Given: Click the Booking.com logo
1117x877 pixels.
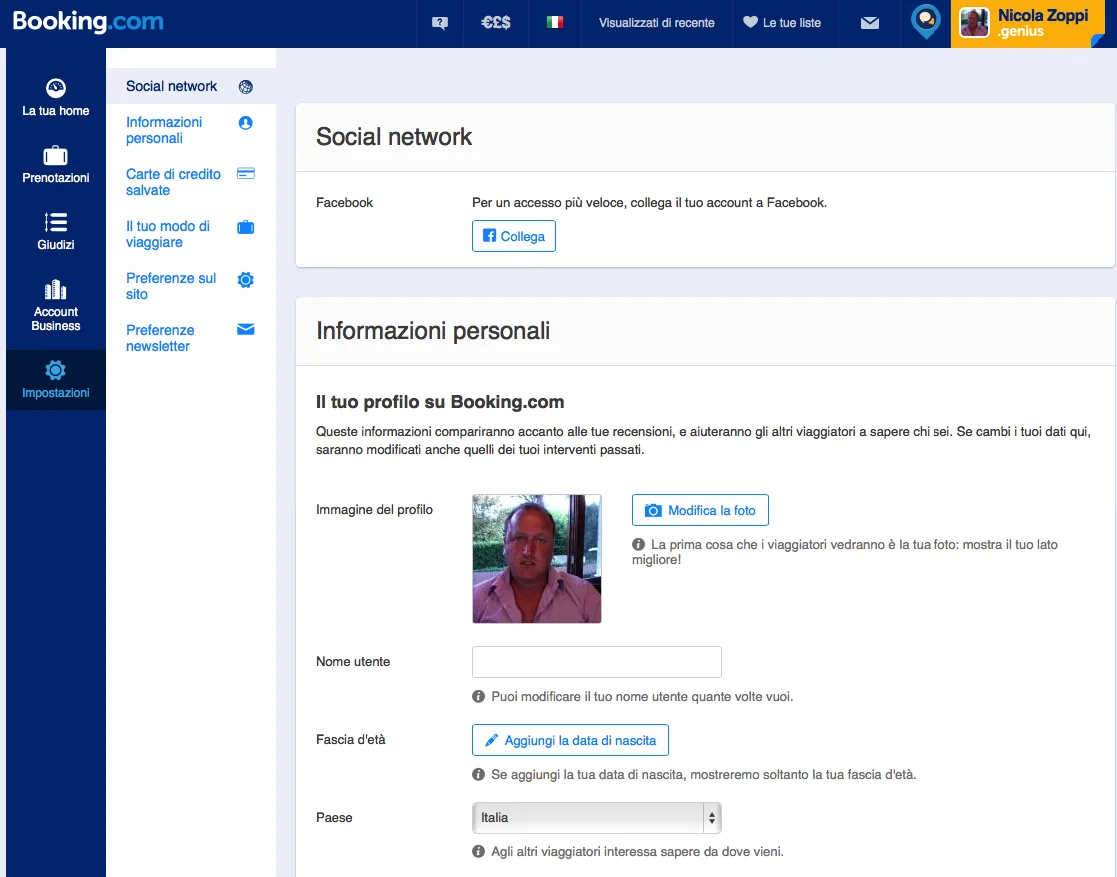Looking at the screenshot, I should click(88, 21).
